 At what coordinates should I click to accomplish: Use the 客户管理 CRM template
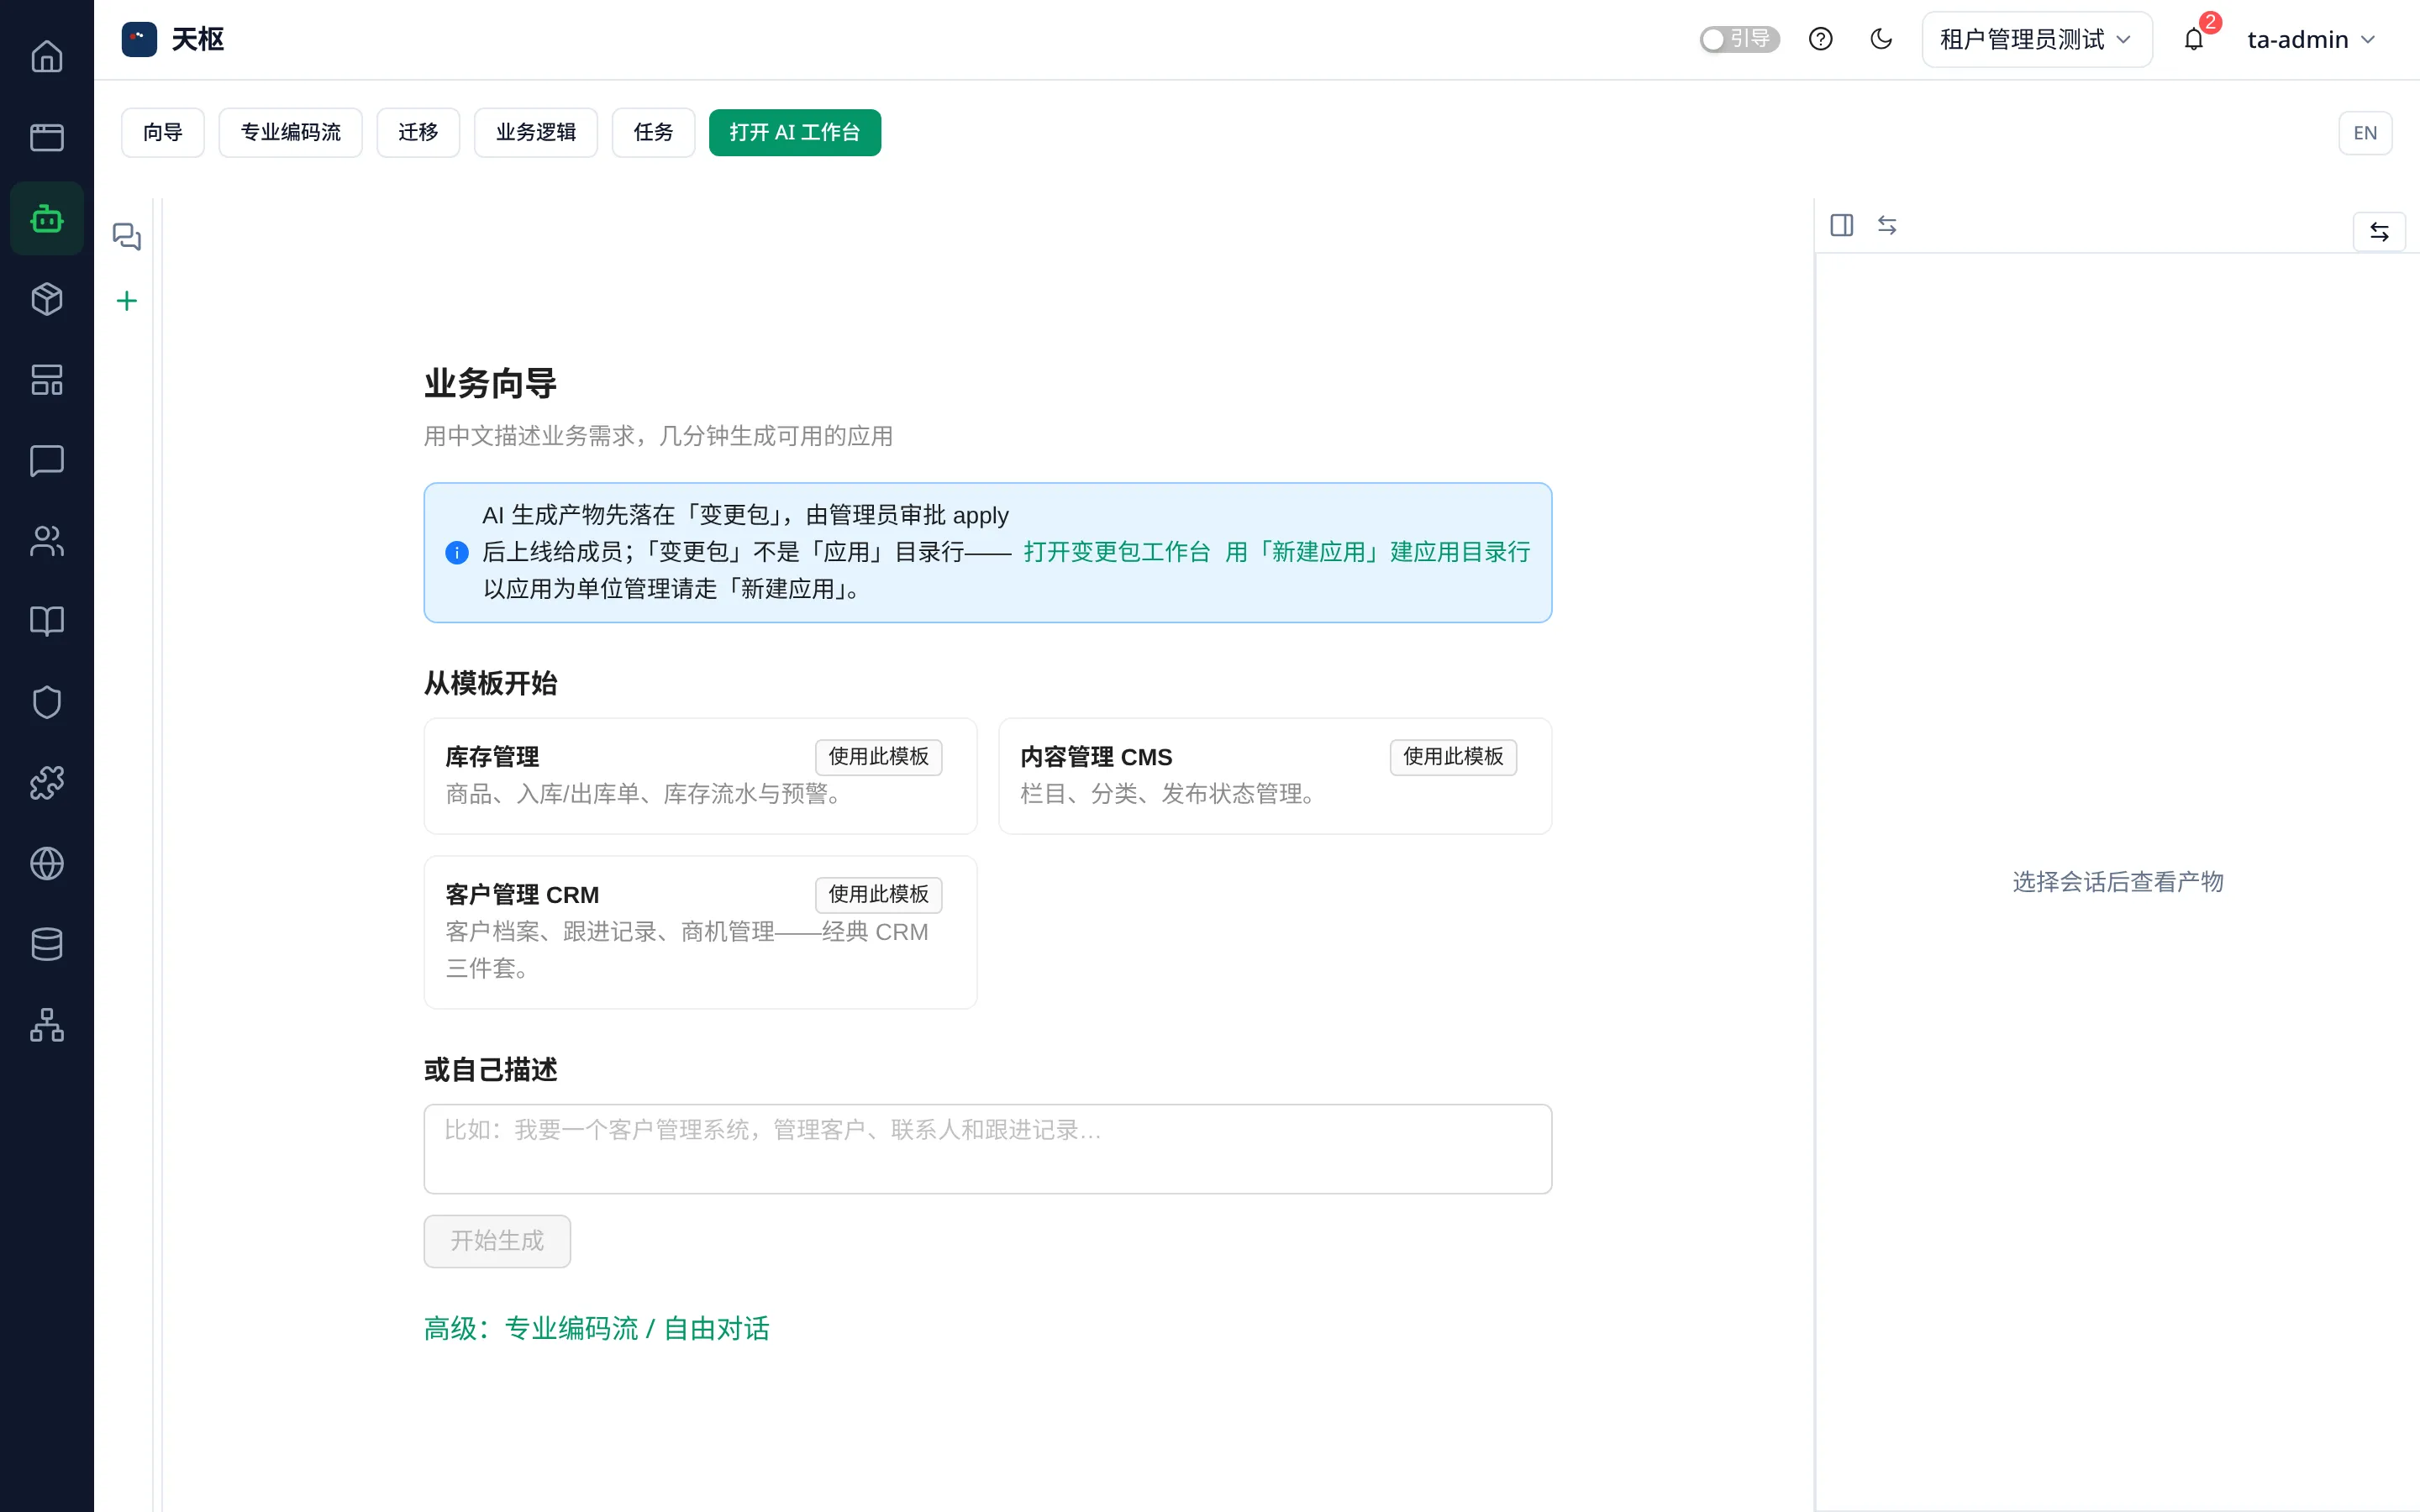[x=878, y=895]
